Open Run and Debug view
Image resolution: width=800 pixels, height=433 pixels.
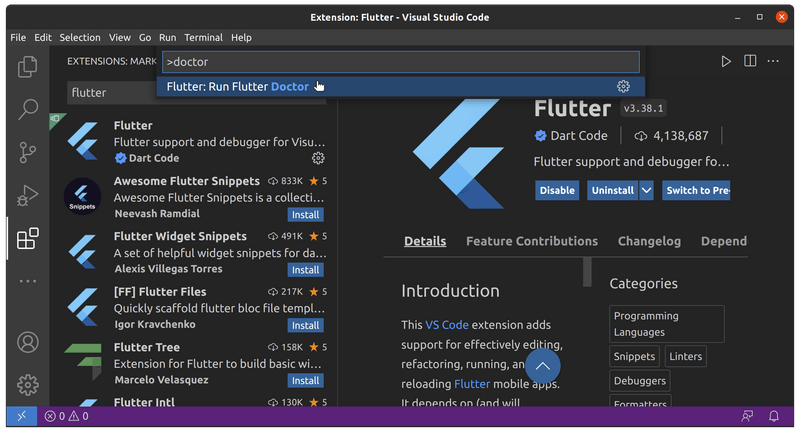click(x=28, y=195)
